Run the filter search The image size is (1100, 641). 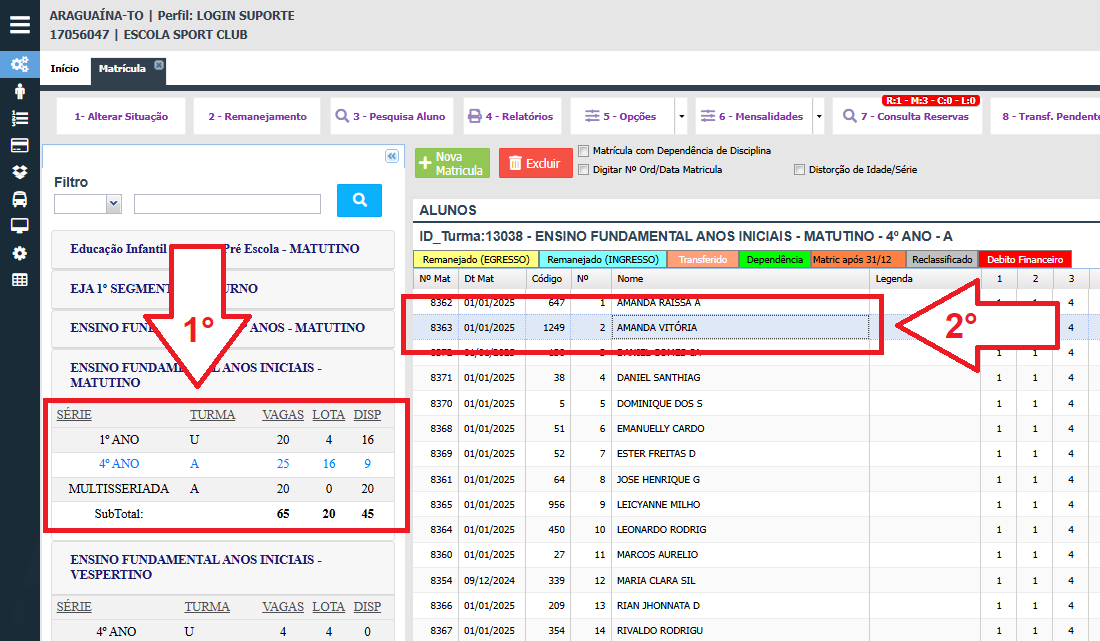[x=359, y=201]
